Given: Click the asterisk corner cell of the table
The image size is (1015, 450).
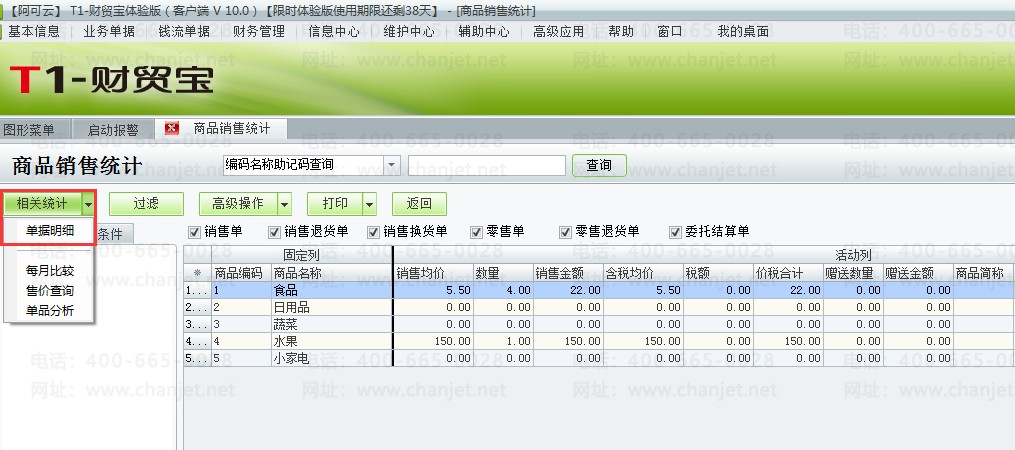Looking at the screenshot, I should [x=197, y=273].
